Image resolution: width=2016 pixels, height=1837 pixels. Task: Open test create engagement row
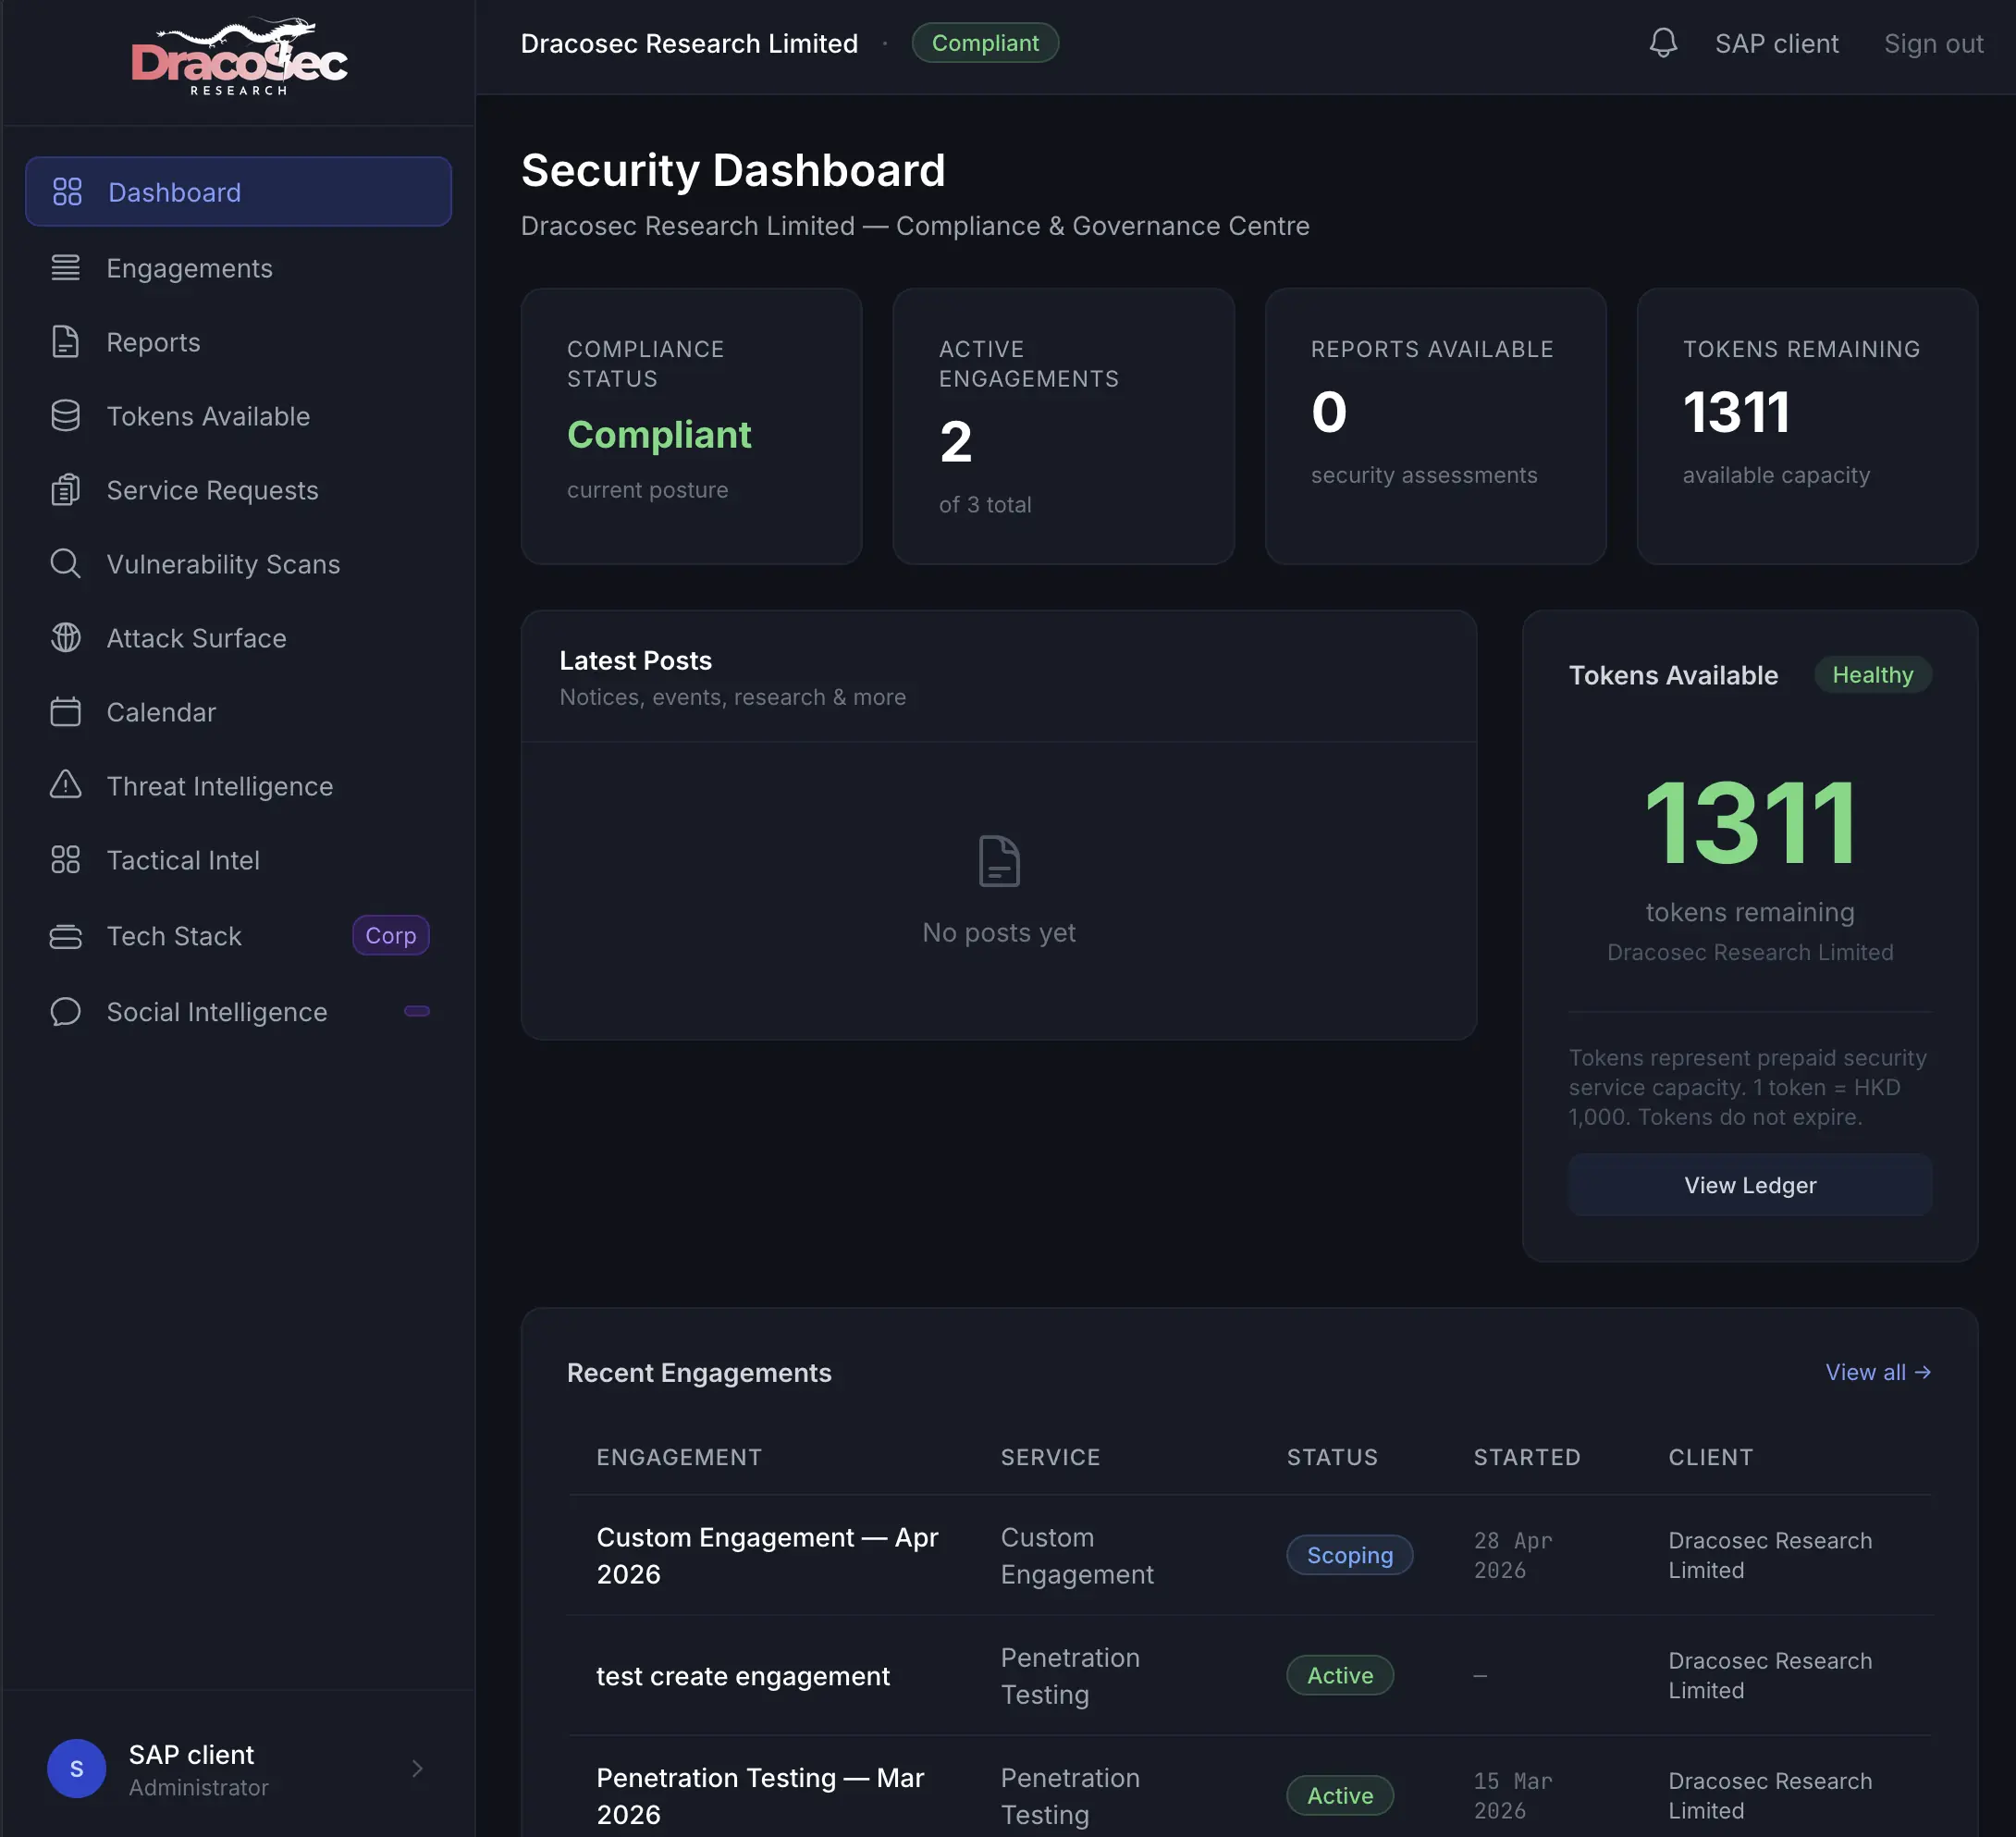(x=1249, y=1674)
